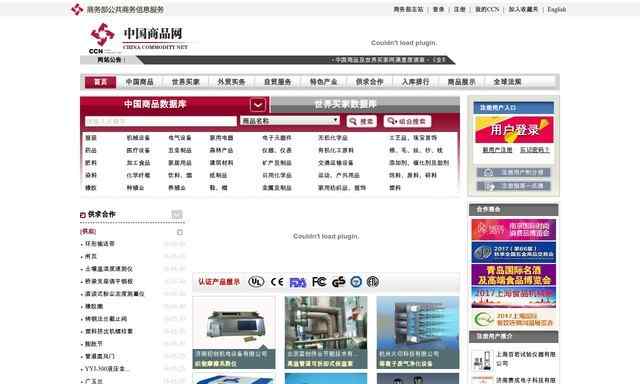Click the 加工食品 category link
This screenshot has width=640, height=384.
[138, 163]
